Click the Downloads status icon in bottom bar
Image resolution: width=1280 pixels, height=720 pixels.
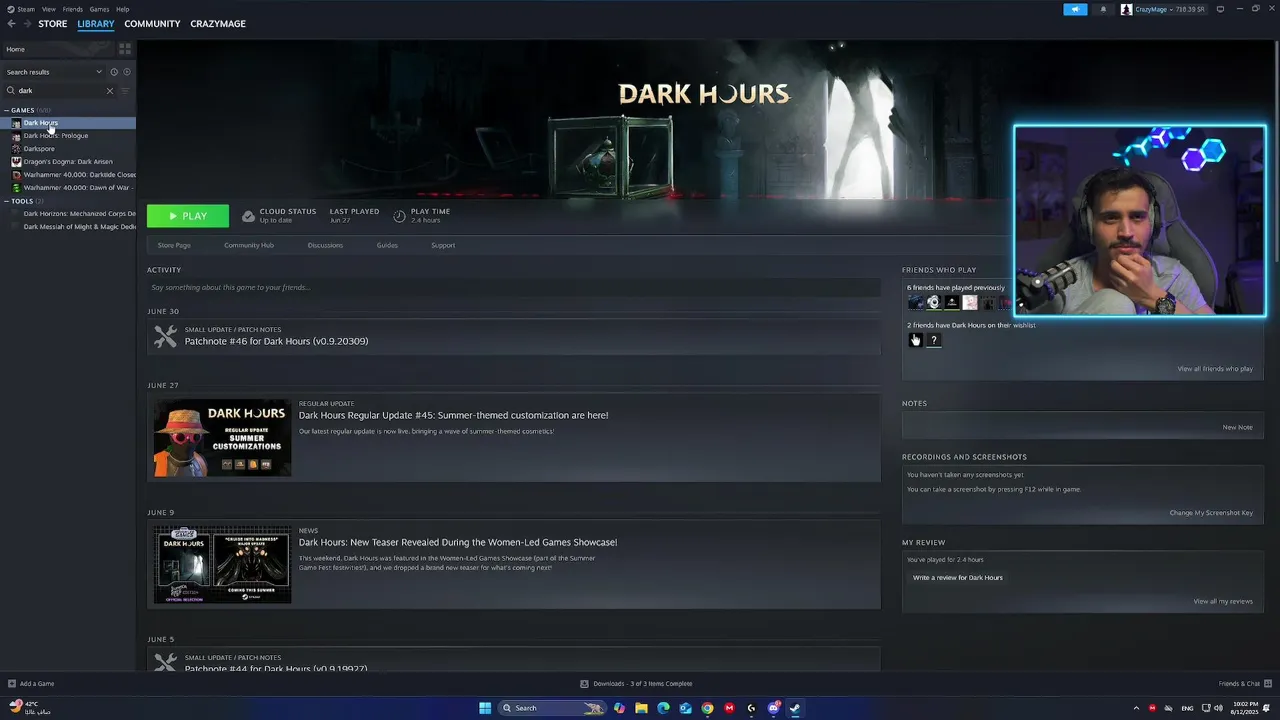coord(585,684)
